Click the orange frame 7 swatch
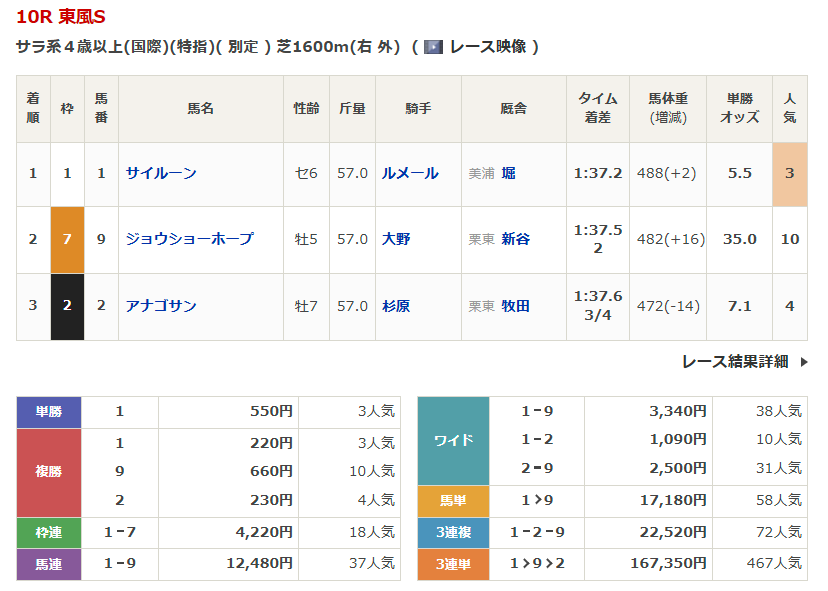 (67, 239)
